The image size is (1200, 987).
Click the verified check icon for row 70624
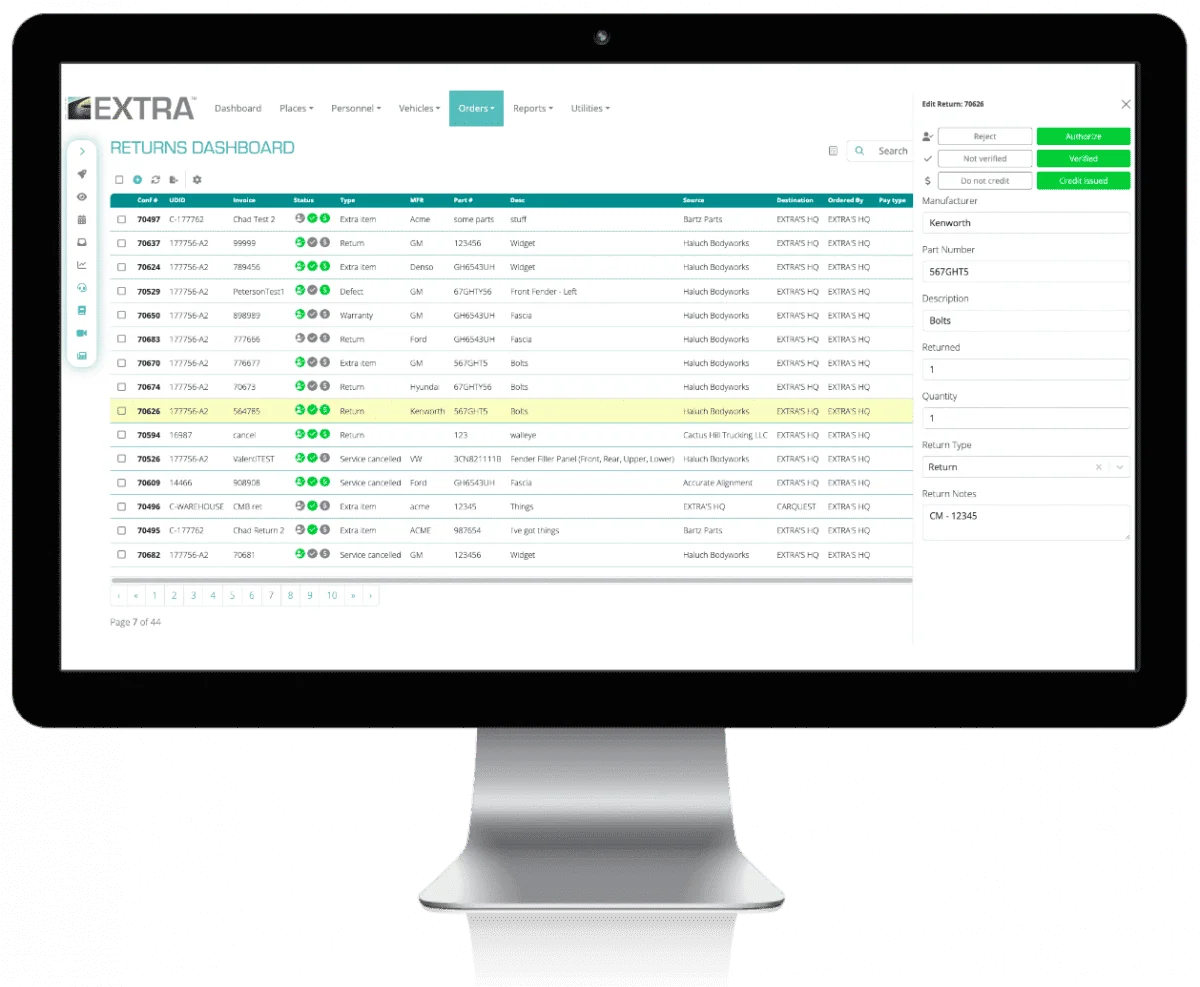[312, 266]
